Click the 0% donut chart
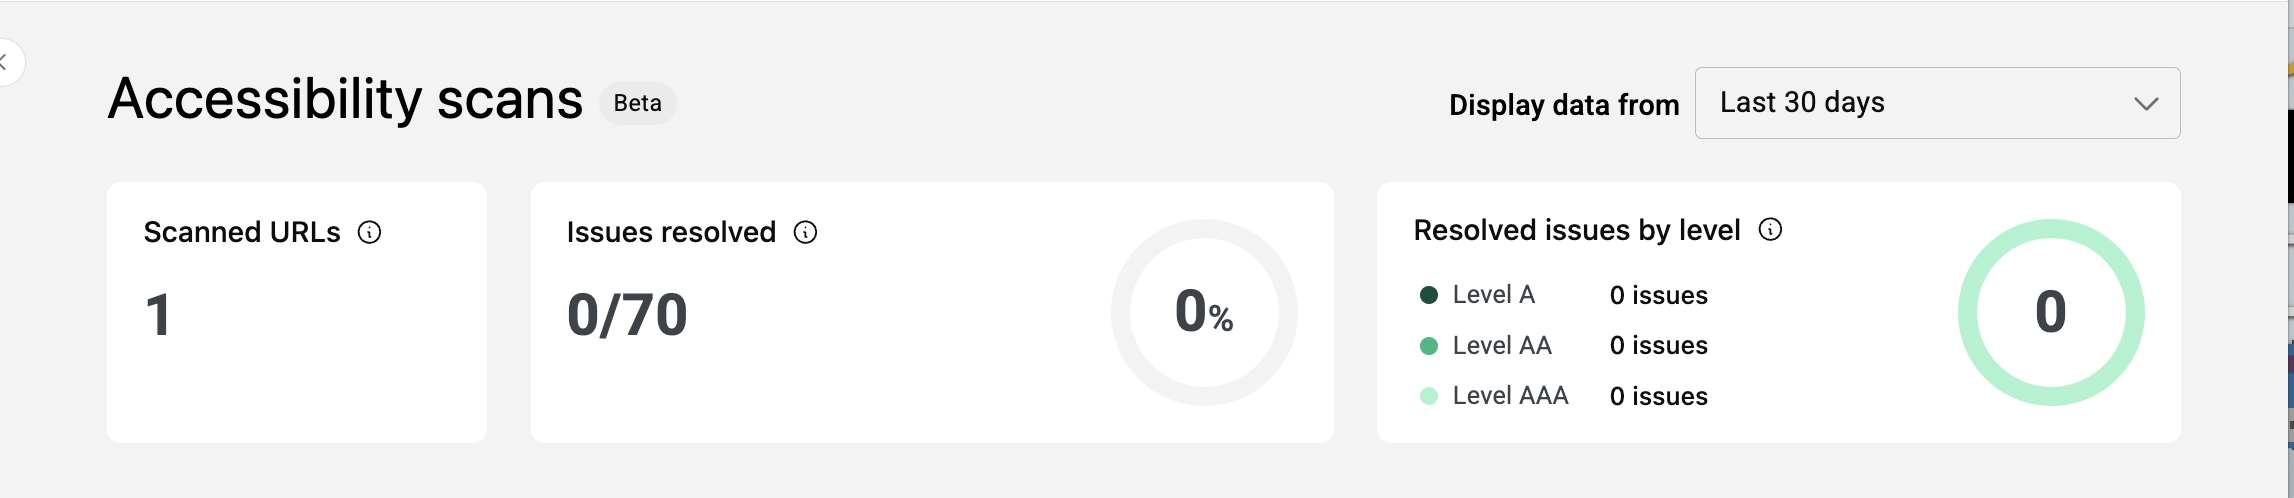The image size is (2294, 498). point(1204,312)
